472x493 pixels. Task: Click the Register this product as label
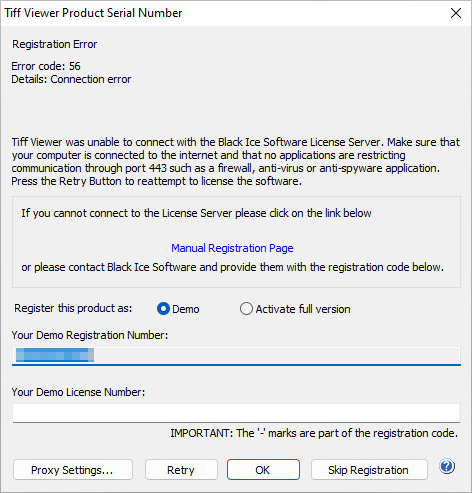[x=73, y=308]
